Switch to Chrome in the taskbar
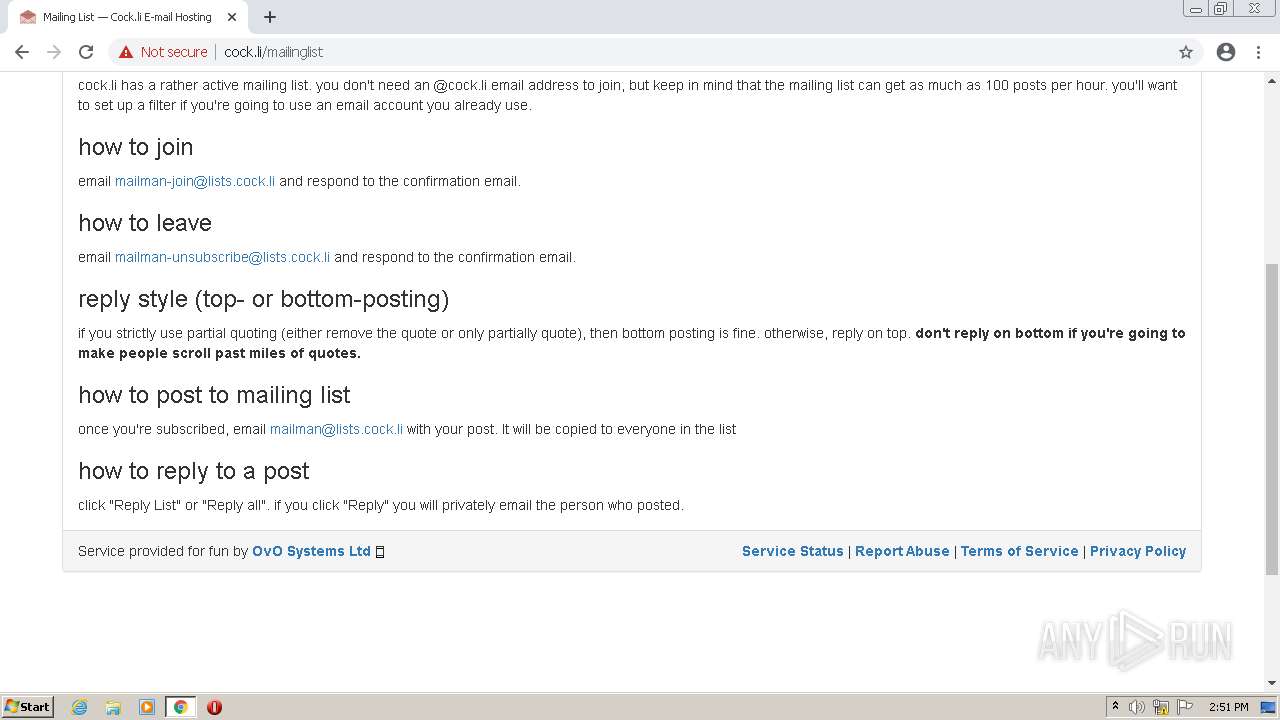The image size is (1280, 720). click(x=180, y=707)
